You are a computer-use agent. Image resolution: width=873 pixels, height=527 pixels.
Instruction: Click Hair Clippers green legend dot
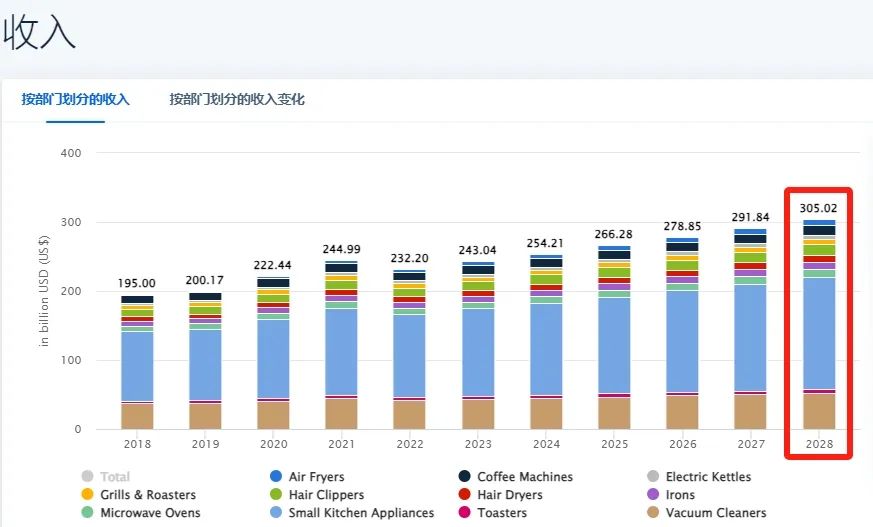(x=276, y=494)
